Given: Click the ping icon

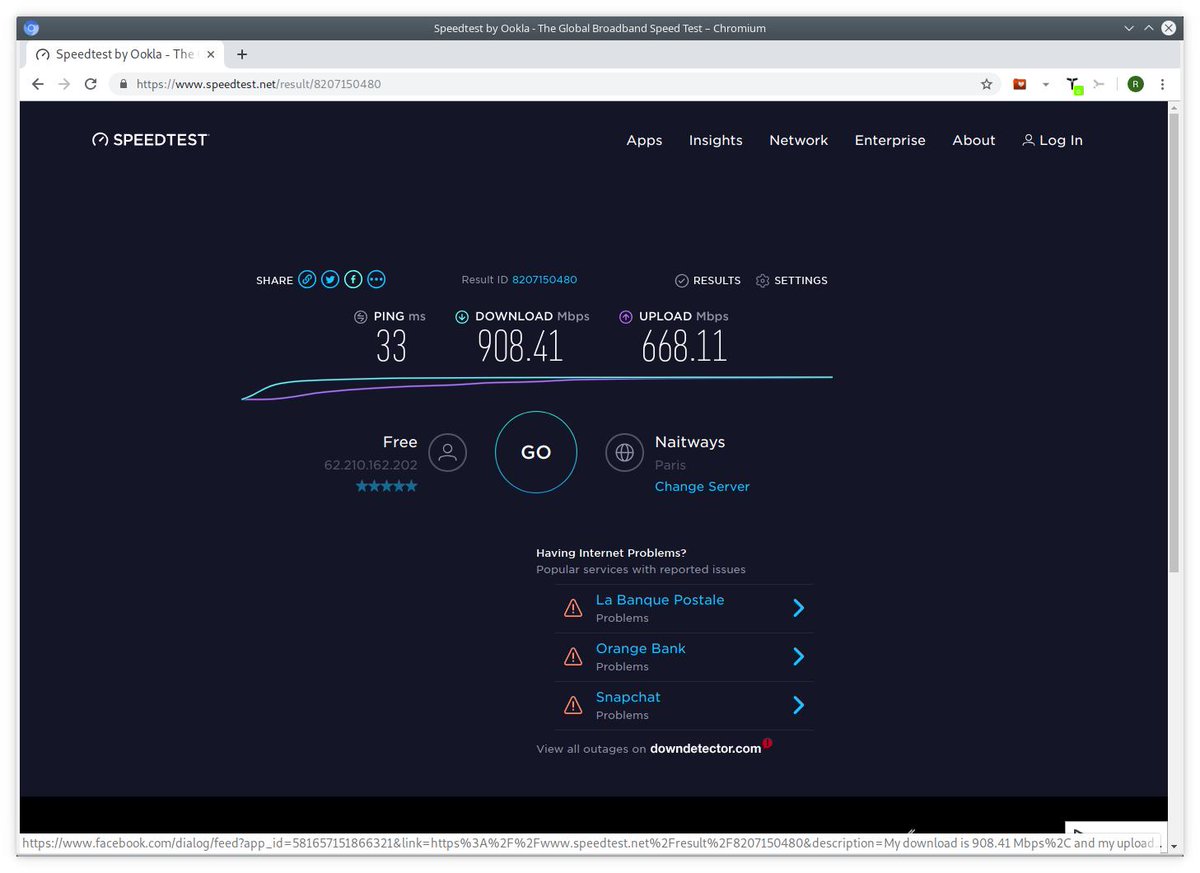Looking at the screenshot, I should (x=361, y=317).
